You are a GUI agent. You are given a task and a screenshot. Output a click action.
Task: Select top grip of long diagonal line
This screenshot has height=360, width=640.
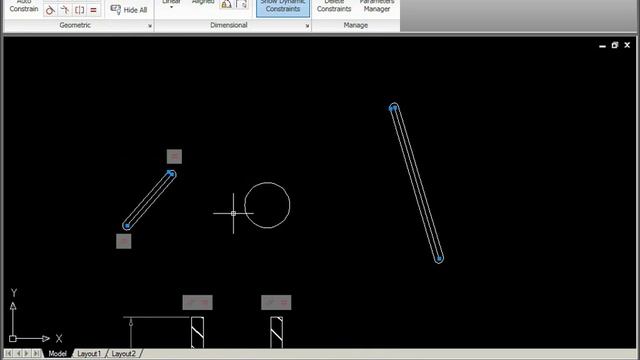pos(393,108)
